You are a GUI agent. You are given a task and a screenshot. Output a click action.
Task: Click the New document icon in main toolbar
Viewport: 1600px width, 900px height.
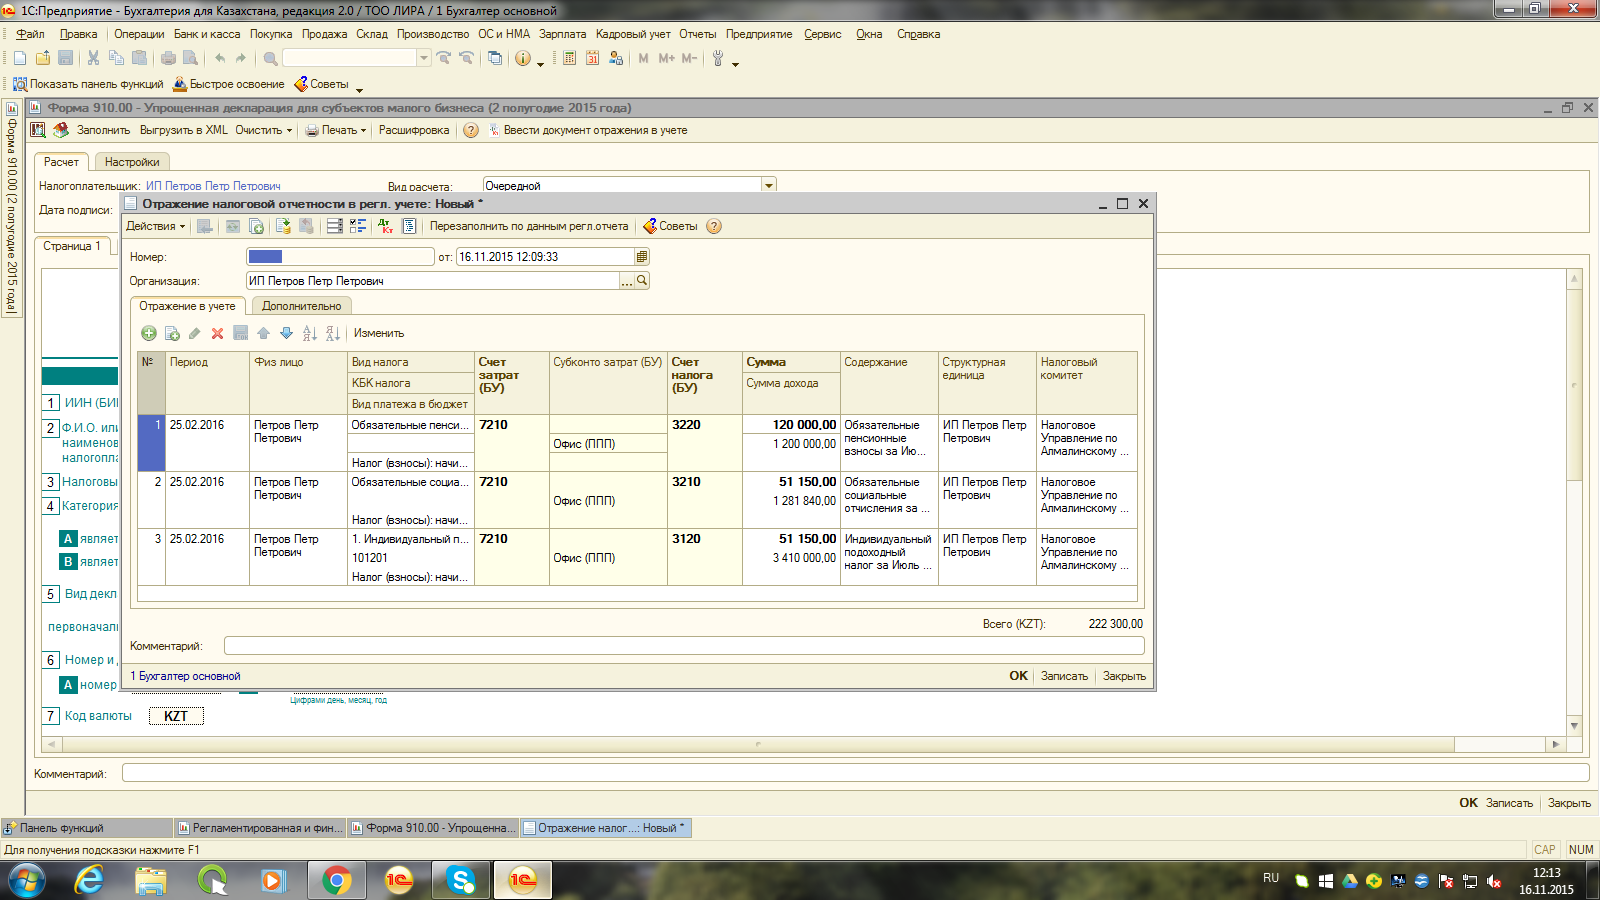20,58
